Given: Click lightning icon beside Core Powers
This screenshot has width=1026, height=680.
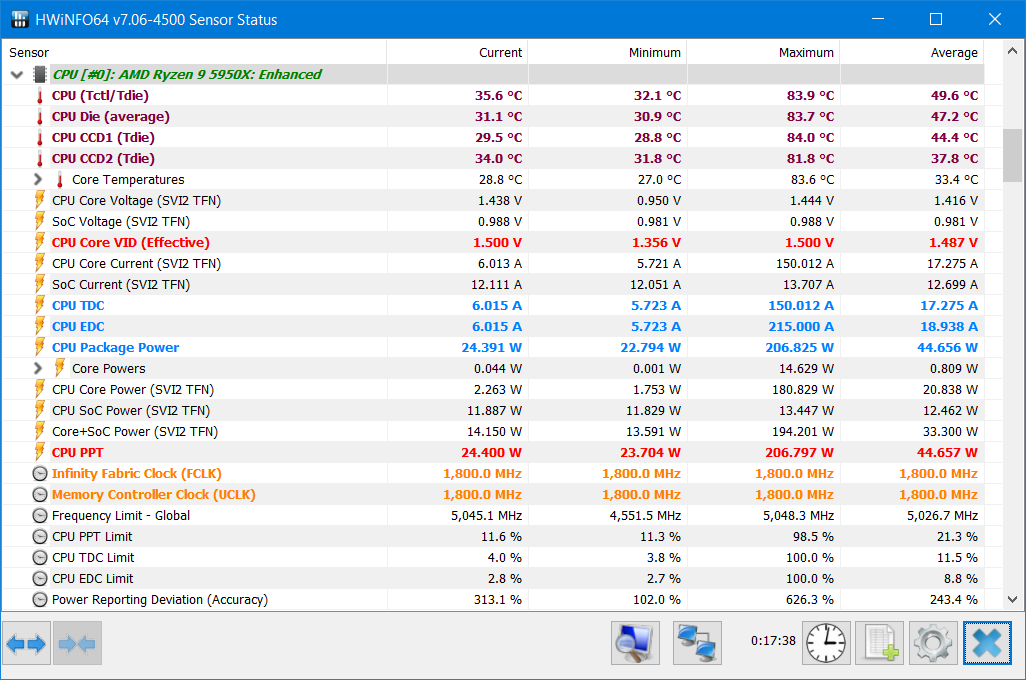Looking at the screenshot, I should coord(60,368).
